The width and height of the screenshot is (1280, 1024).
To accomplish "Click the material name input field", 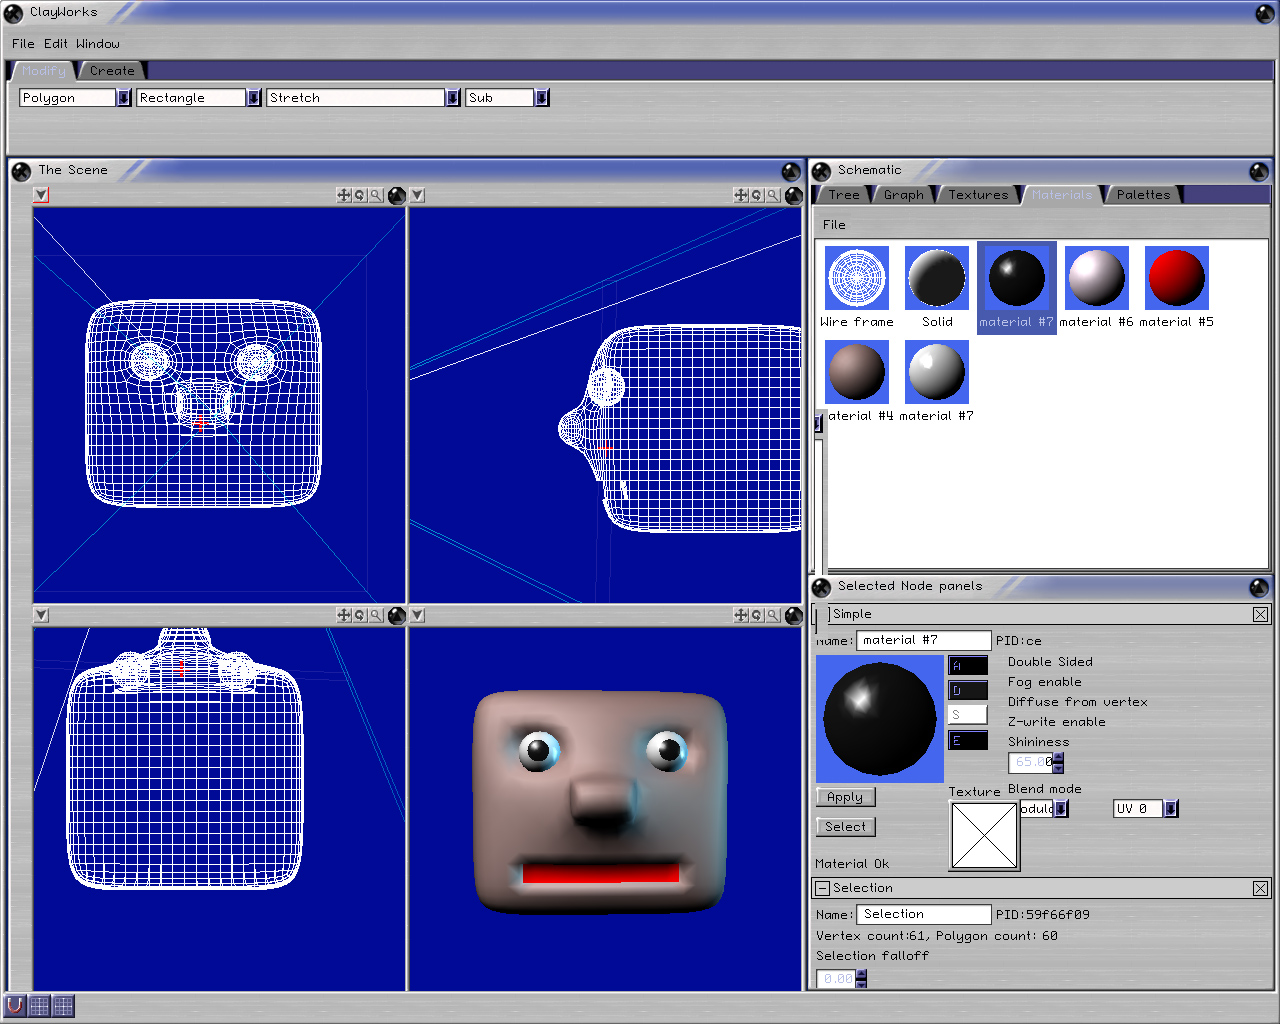I will (x=923, y=640).
